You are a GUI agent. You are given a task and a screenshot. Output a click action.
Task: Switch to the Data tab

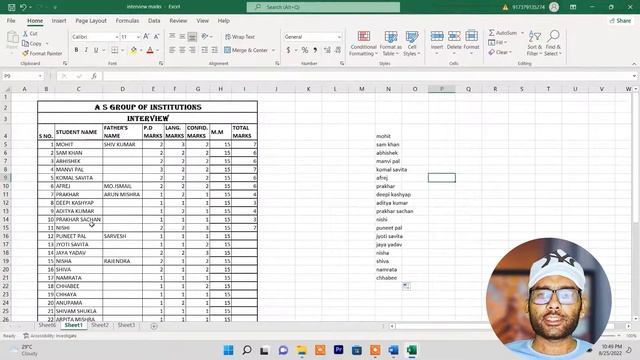[154, 20]
